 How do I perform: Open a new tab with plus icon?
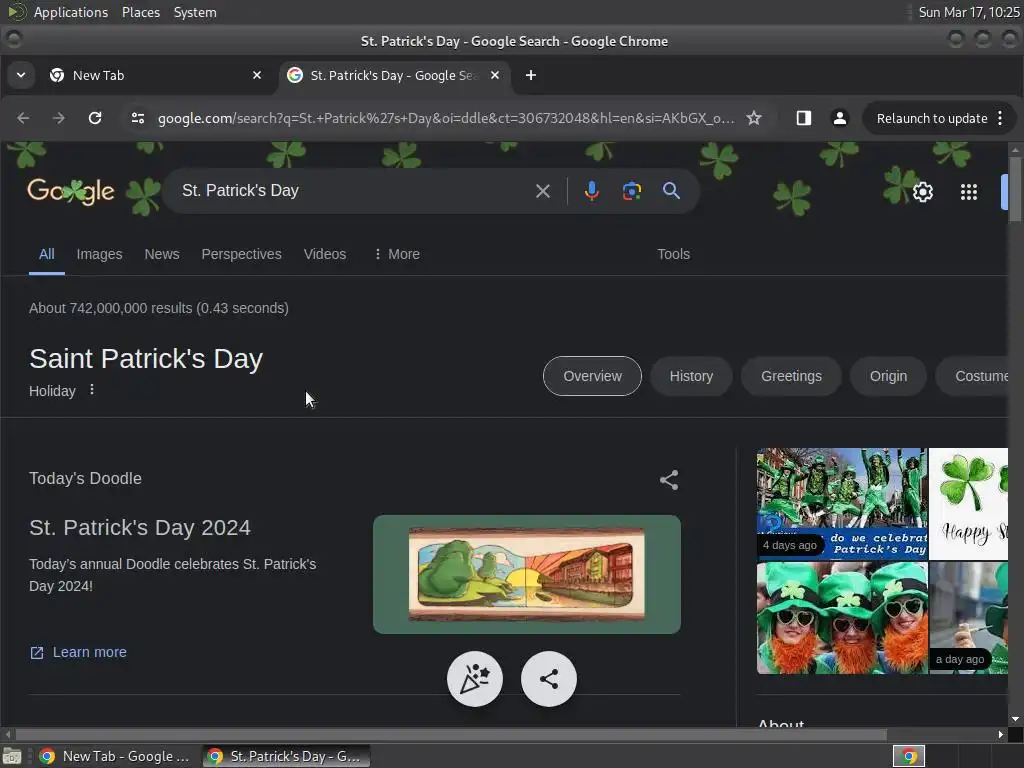pos(531,75)
